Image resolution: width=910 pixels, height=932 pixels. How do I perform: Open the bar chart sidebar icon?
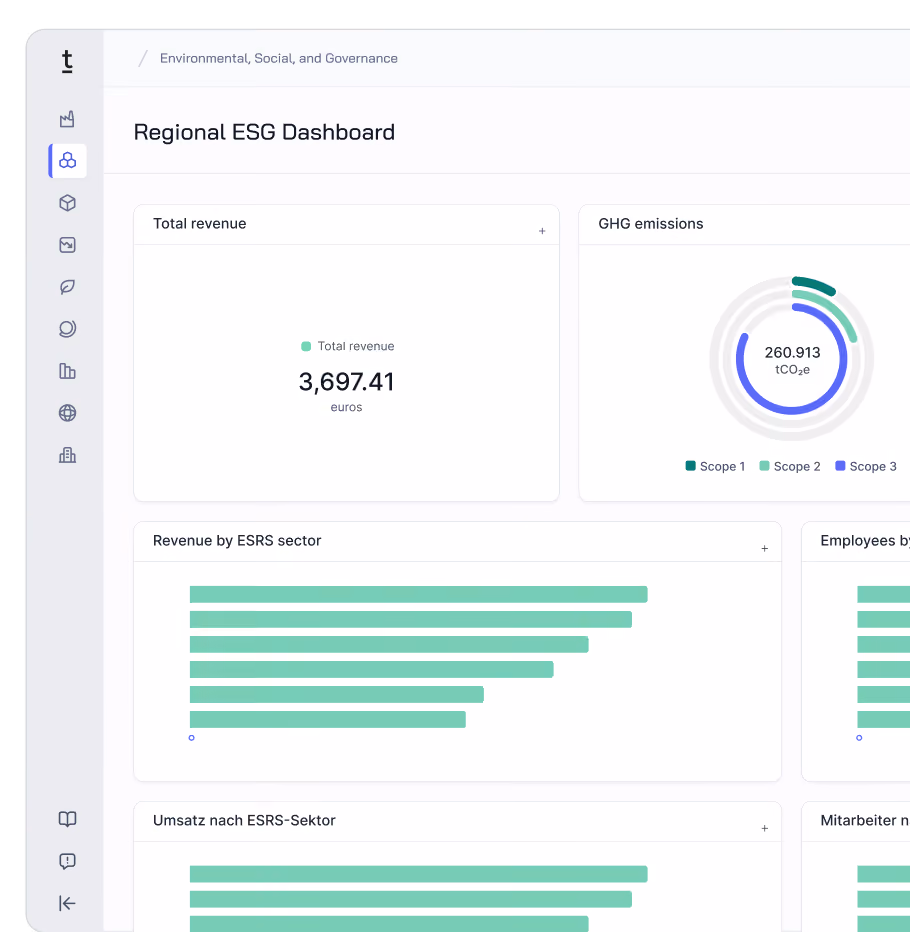tap(67, 371)
